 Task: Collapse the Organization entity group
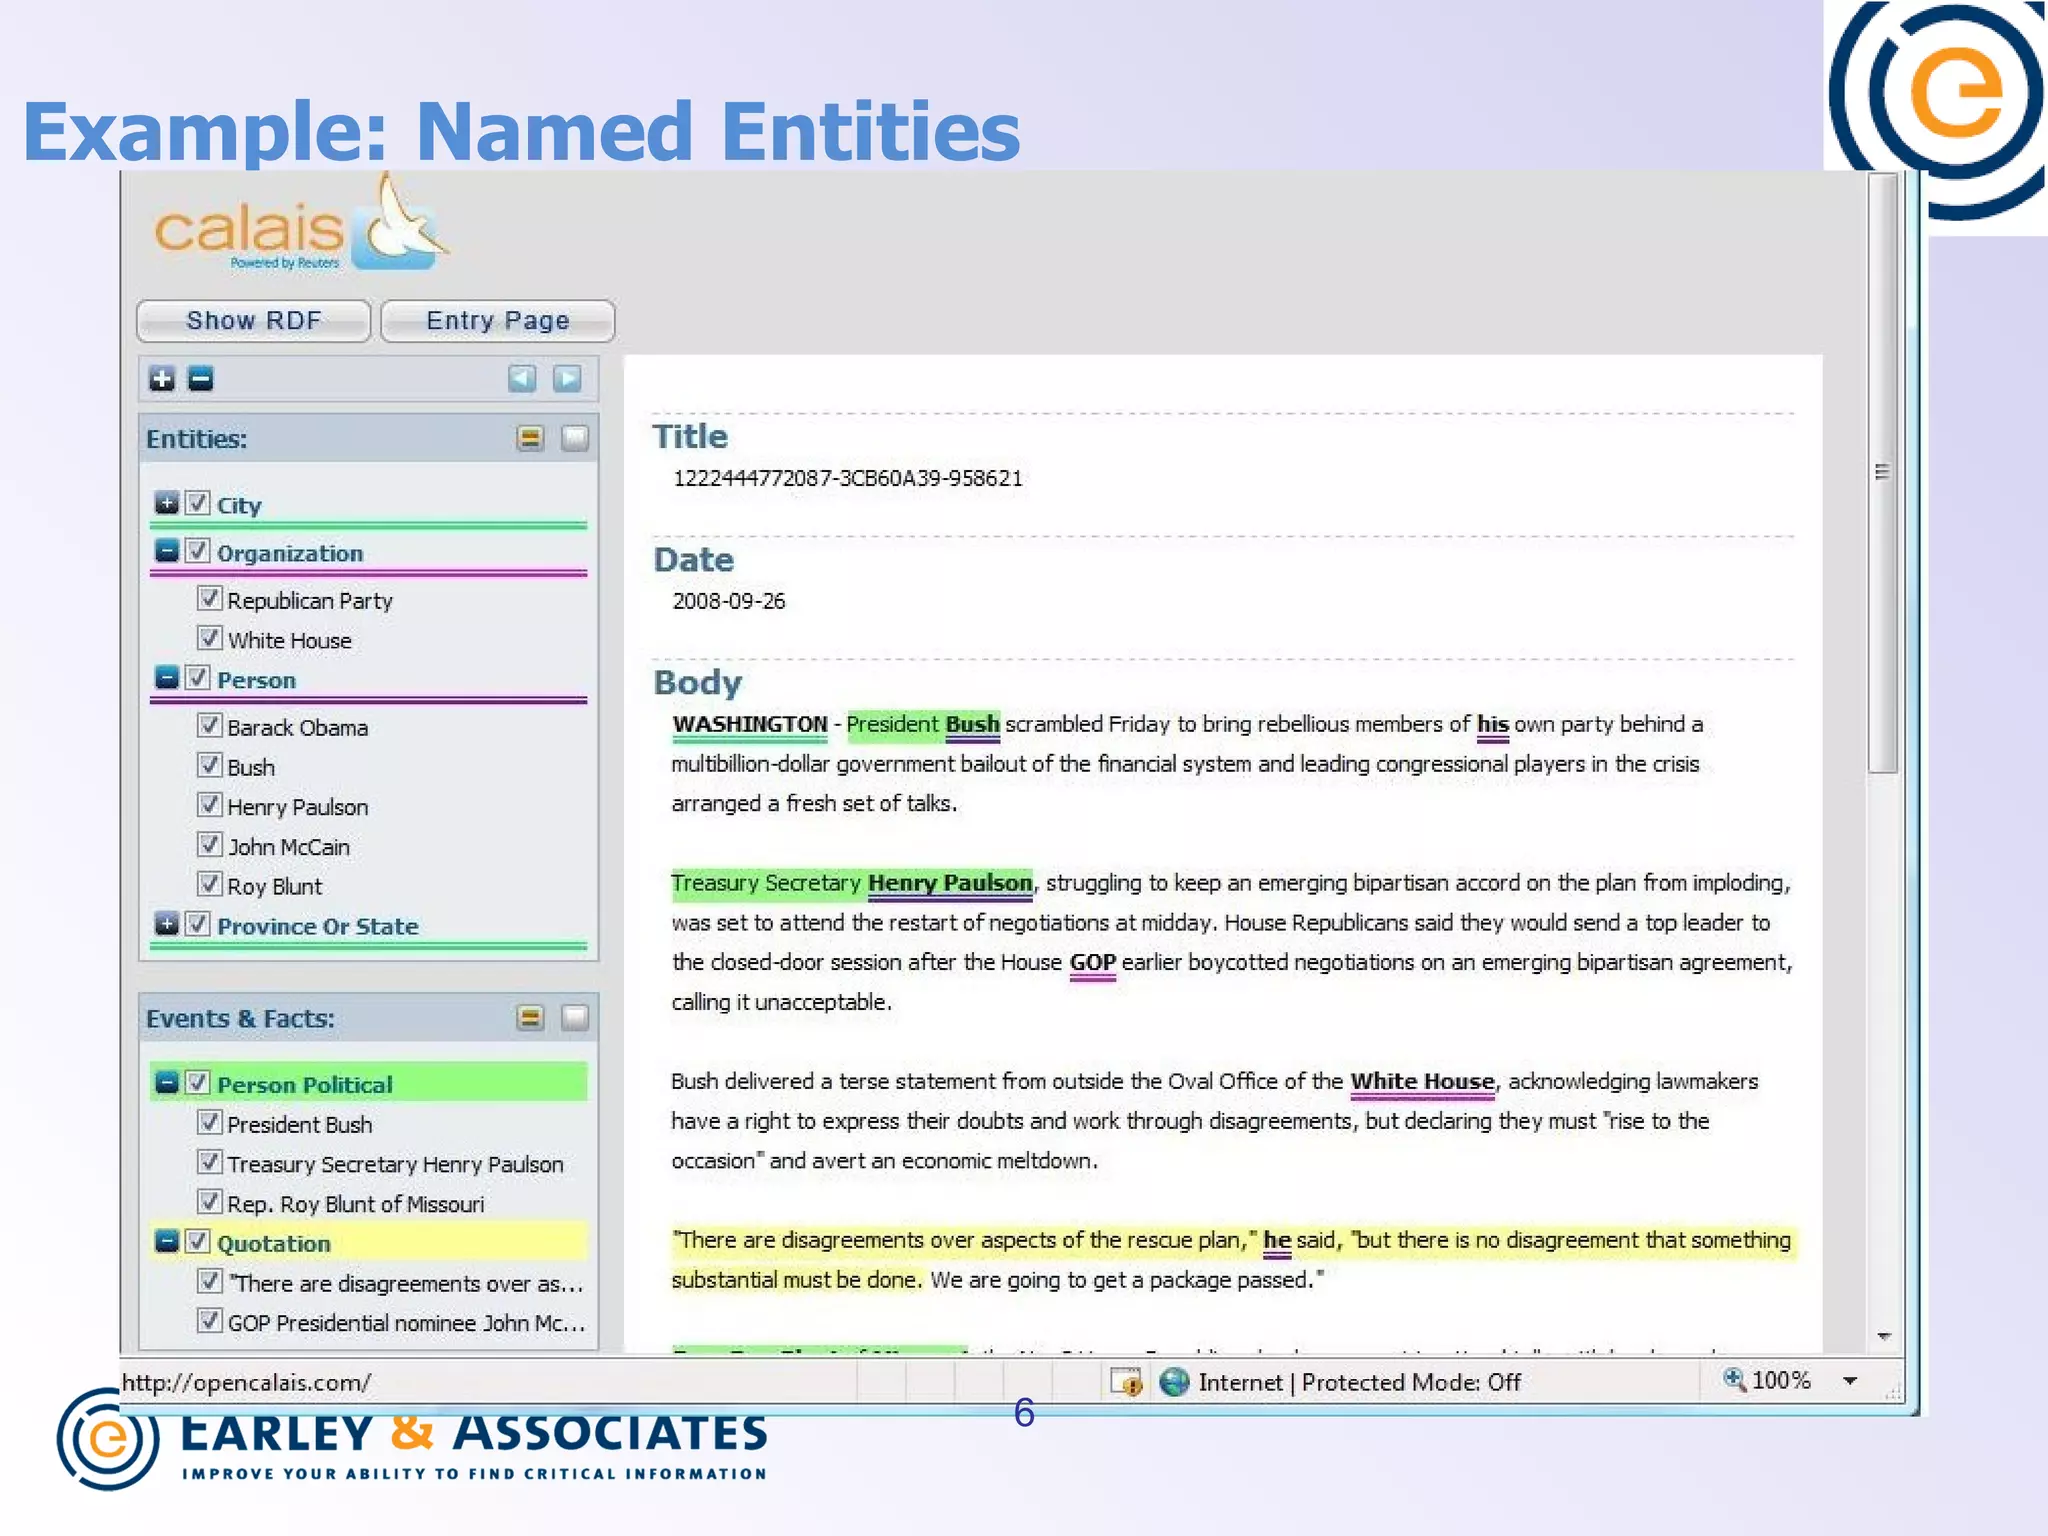pyautogui.click(x=167, y=550)
